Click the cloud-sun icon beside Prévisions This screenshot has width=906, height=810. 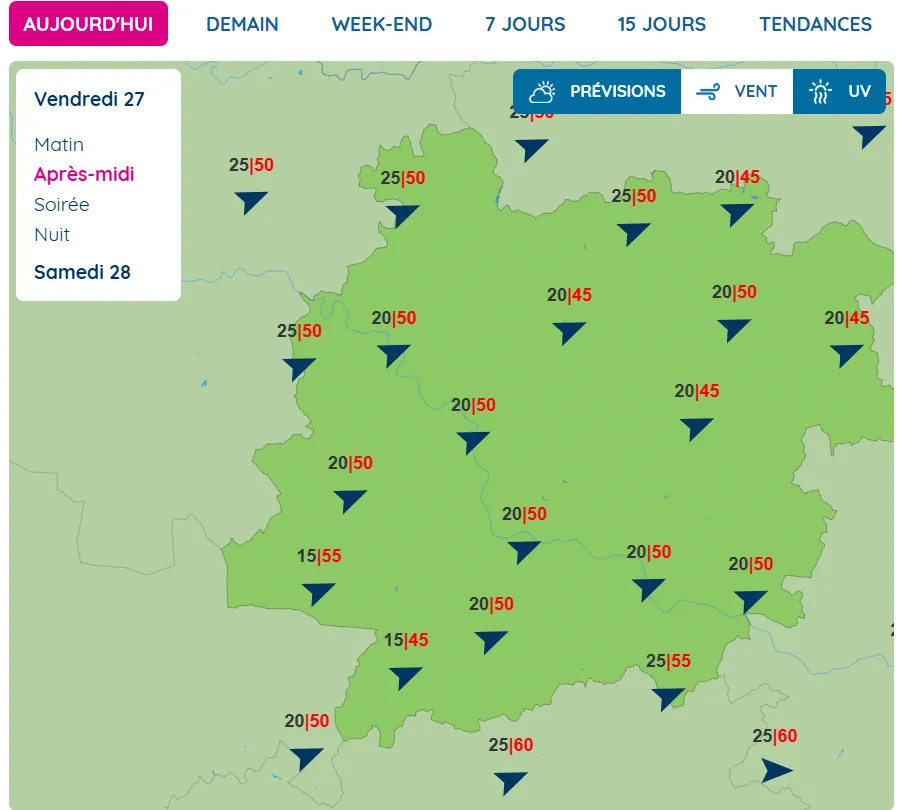click(x=542, y=92)
